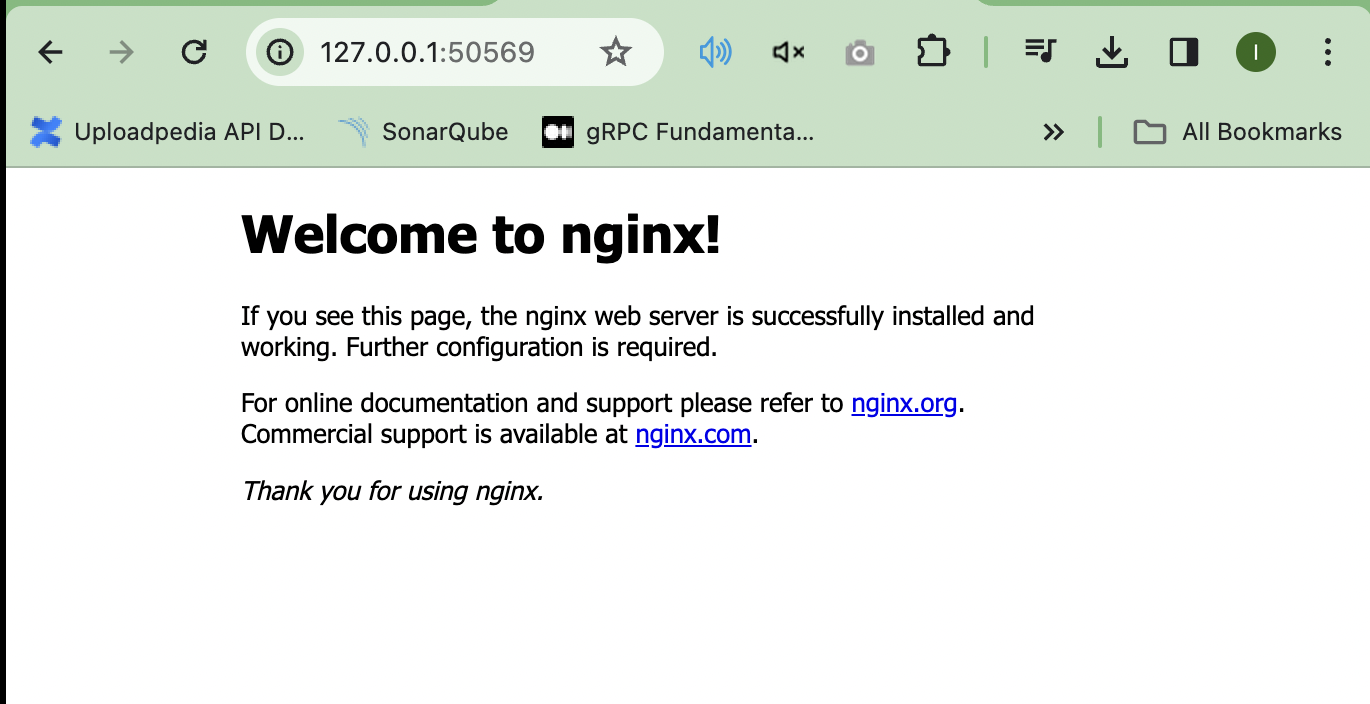View site information for 127.0.0.1
The image size is (1370, 704).
tap(280, 52)
